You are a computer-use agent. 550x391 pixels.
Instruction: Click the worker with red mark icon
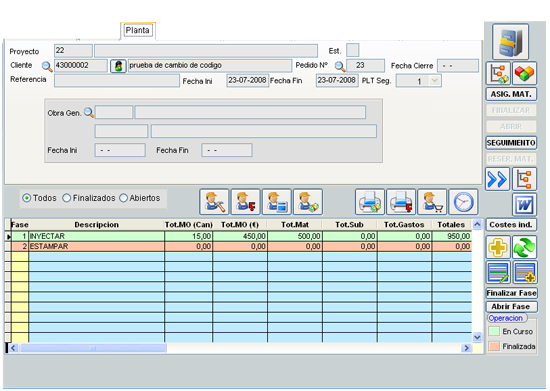pyautogui.click(x=245, y=202)
